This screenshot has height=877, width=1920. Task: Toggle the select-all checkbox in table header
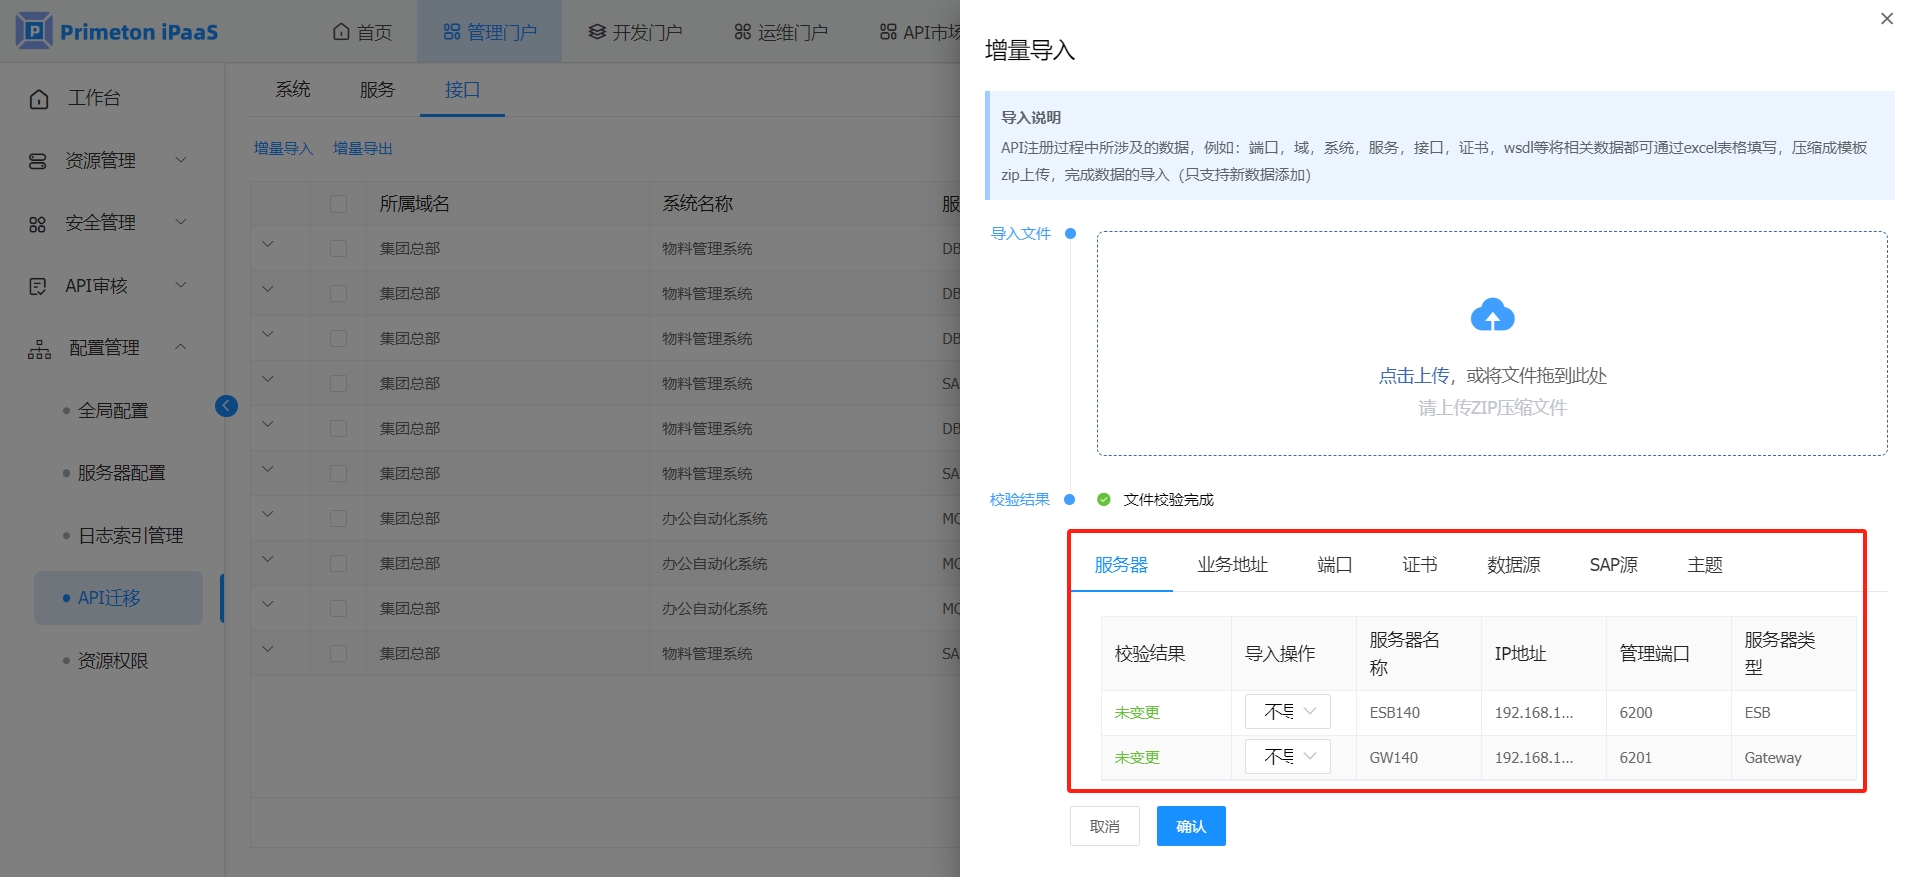coord(338,204)
